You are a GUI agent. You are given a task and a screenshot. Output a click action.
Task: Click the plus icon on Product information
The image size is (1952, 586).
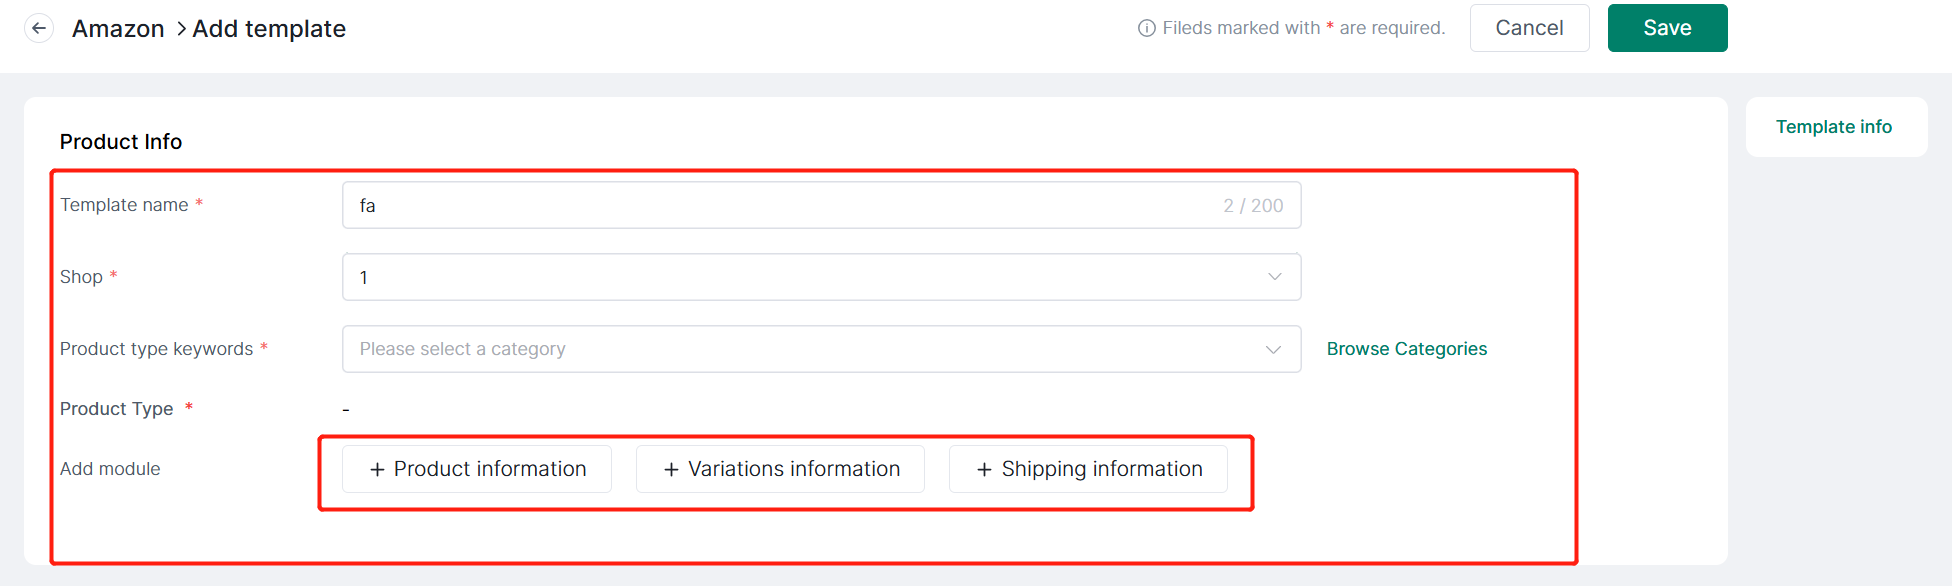click(377, 470)
